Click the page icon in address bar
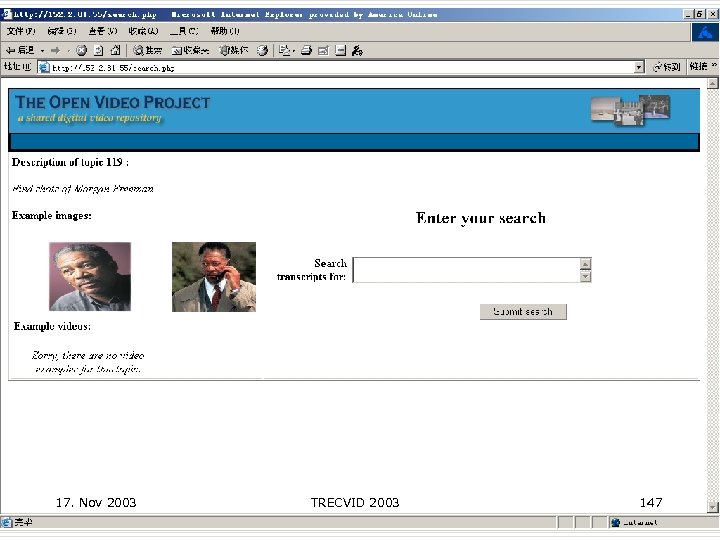The width and height of the screenshot is (720, 540). pos(44,68)
